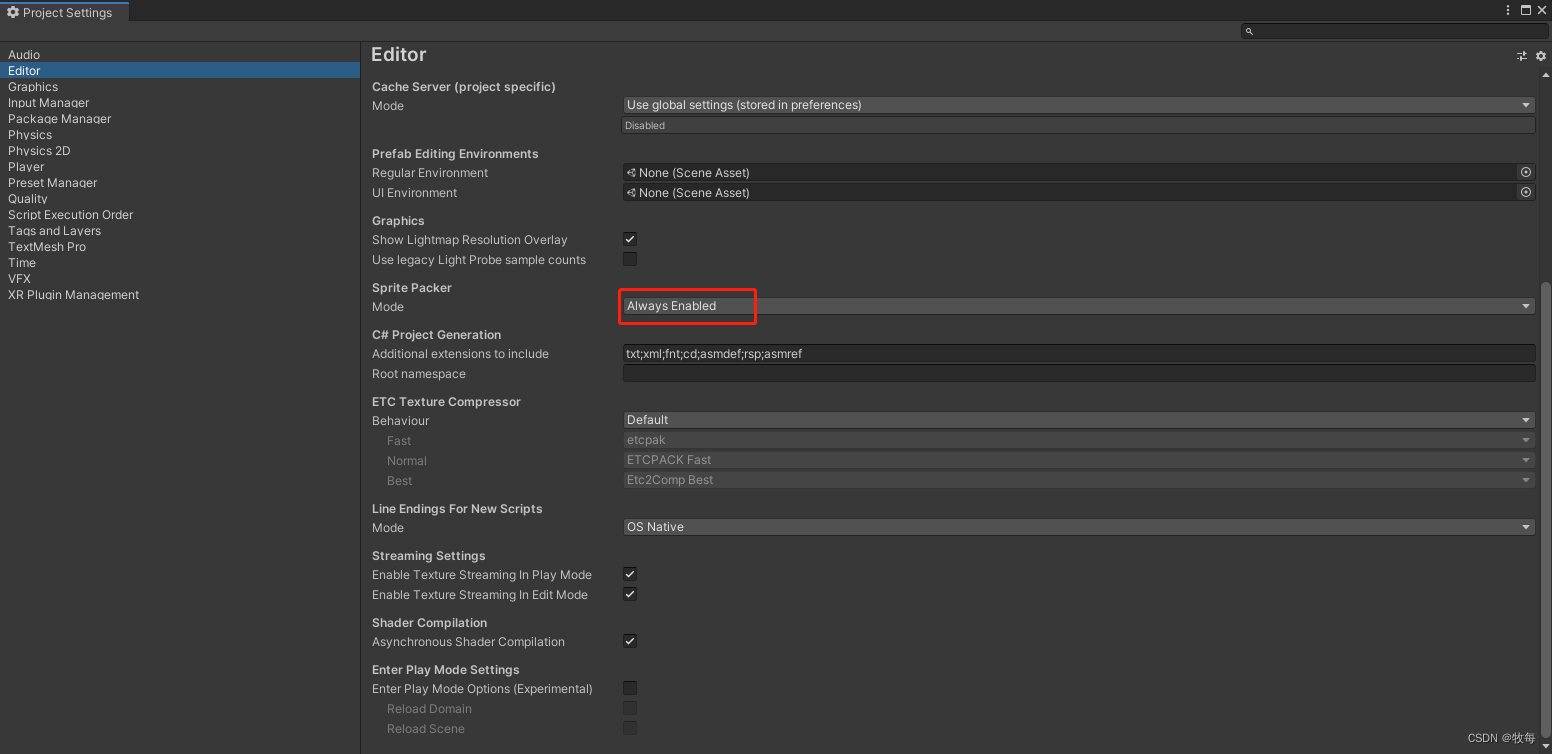
Task: Open Player settings category
Action: (x=26, y=167)
